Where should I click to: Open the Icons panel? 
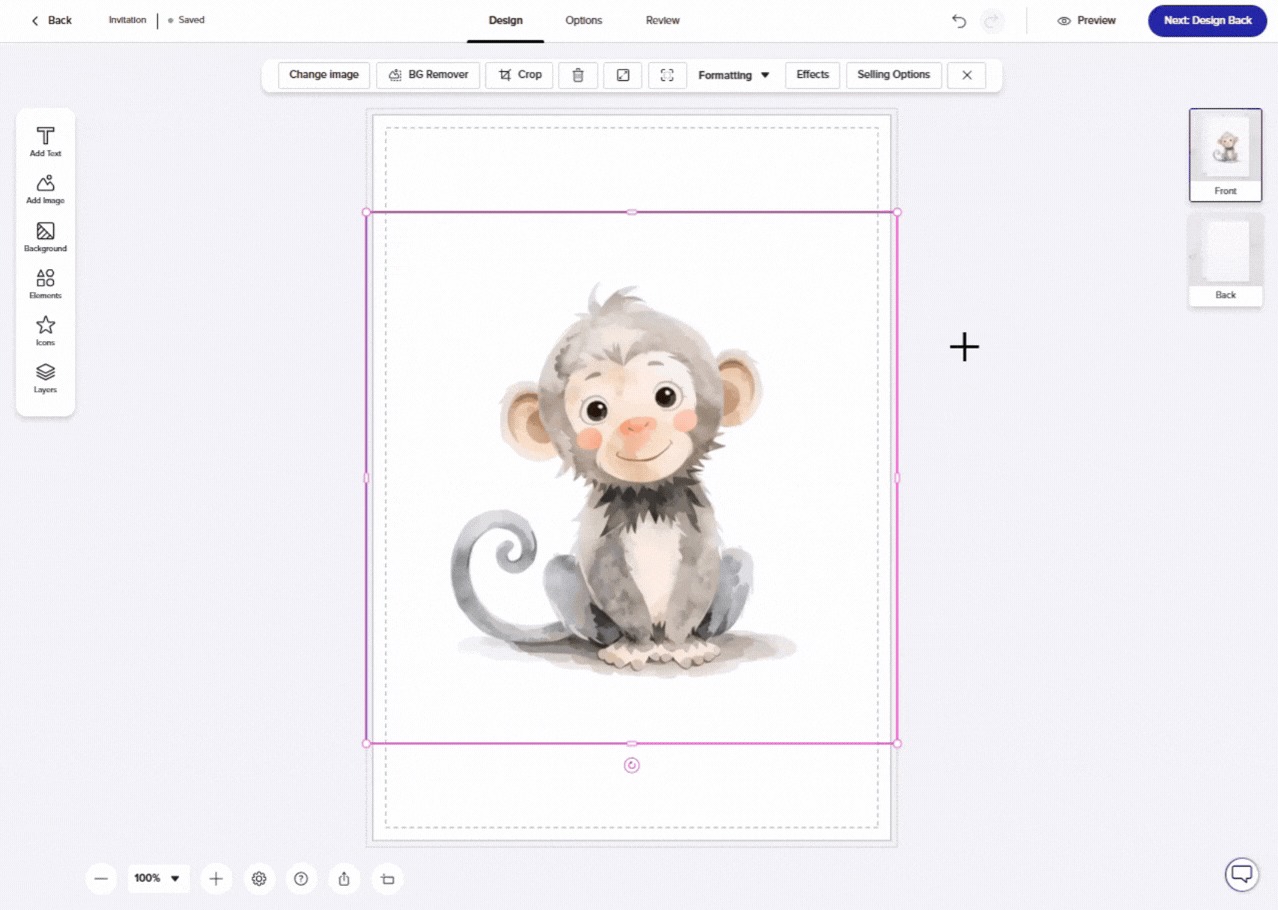coord(45,330)
